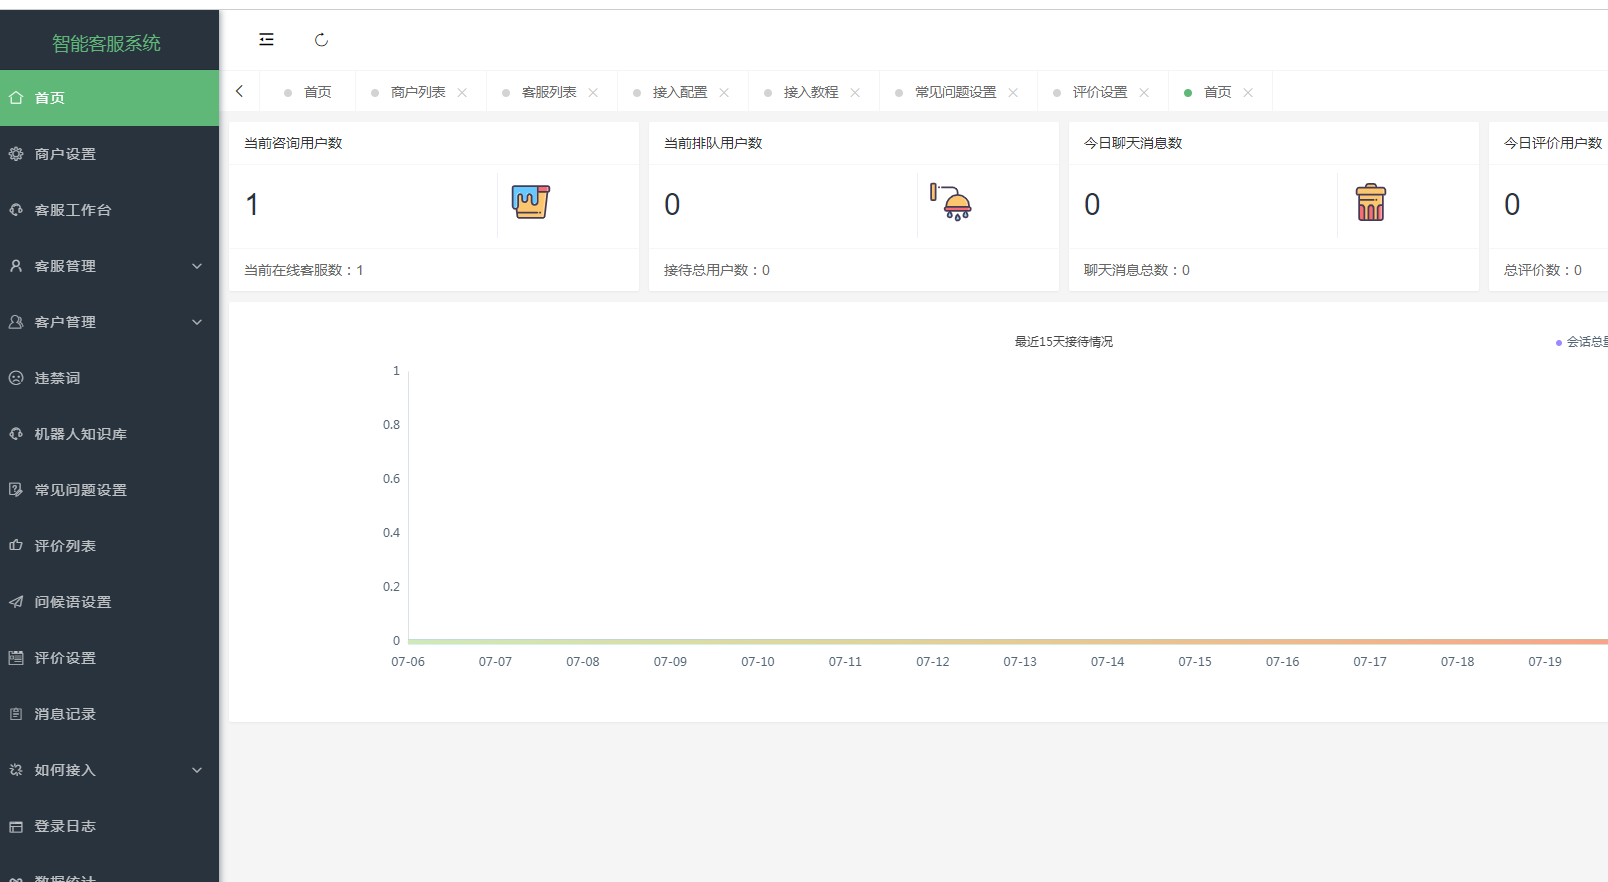This screenshot has width=1608, height=882.
Task: Close the 接入配置 tab
Action: 724,92
